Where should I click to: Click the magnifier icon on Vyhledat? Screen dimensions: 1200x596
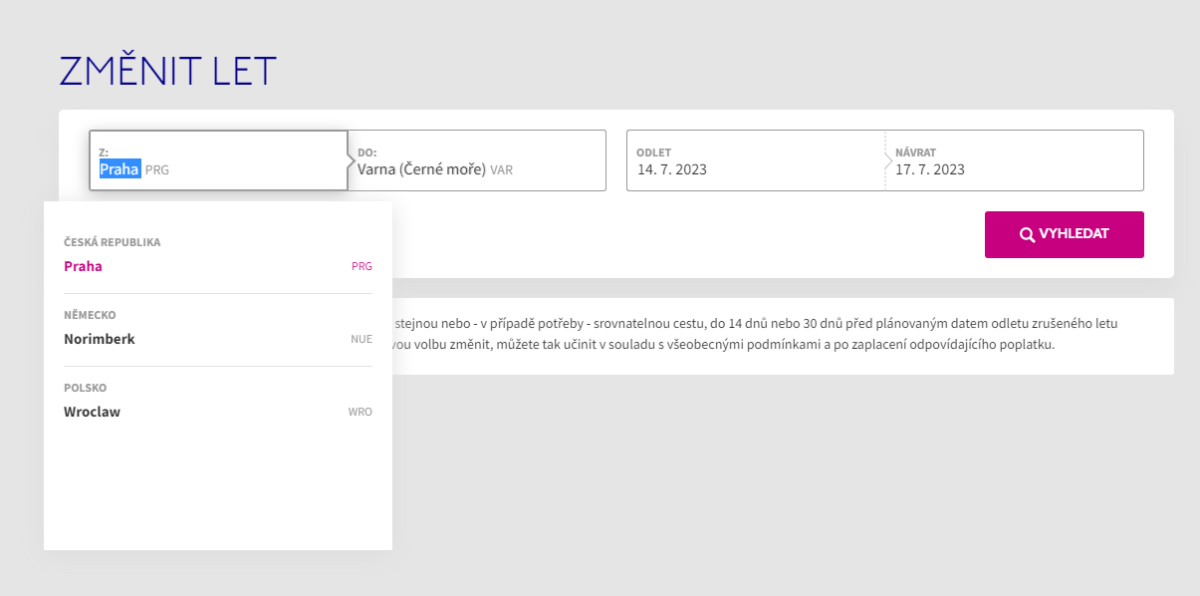(1026, 235)
